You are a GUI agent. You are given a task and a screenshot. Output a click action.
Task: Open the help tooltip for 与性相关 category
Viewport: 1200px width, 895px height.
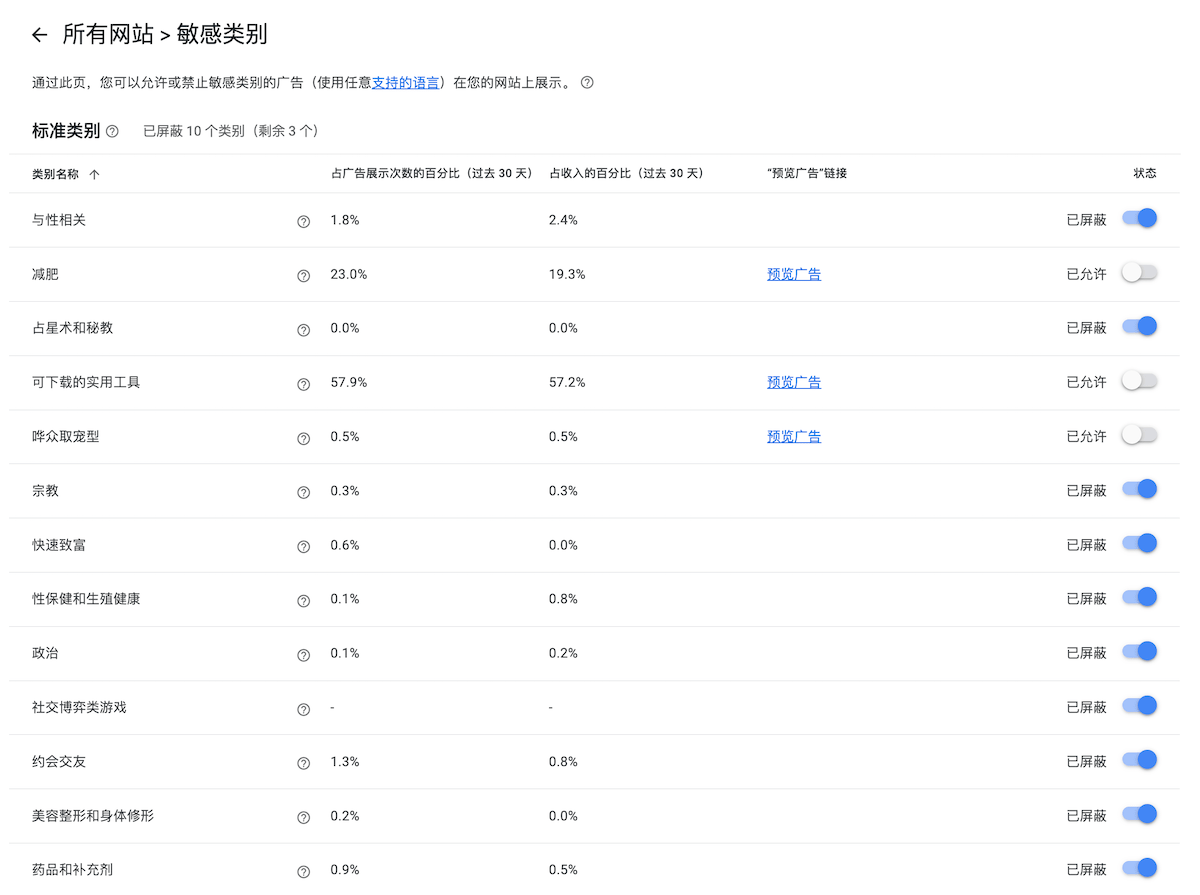303,221
